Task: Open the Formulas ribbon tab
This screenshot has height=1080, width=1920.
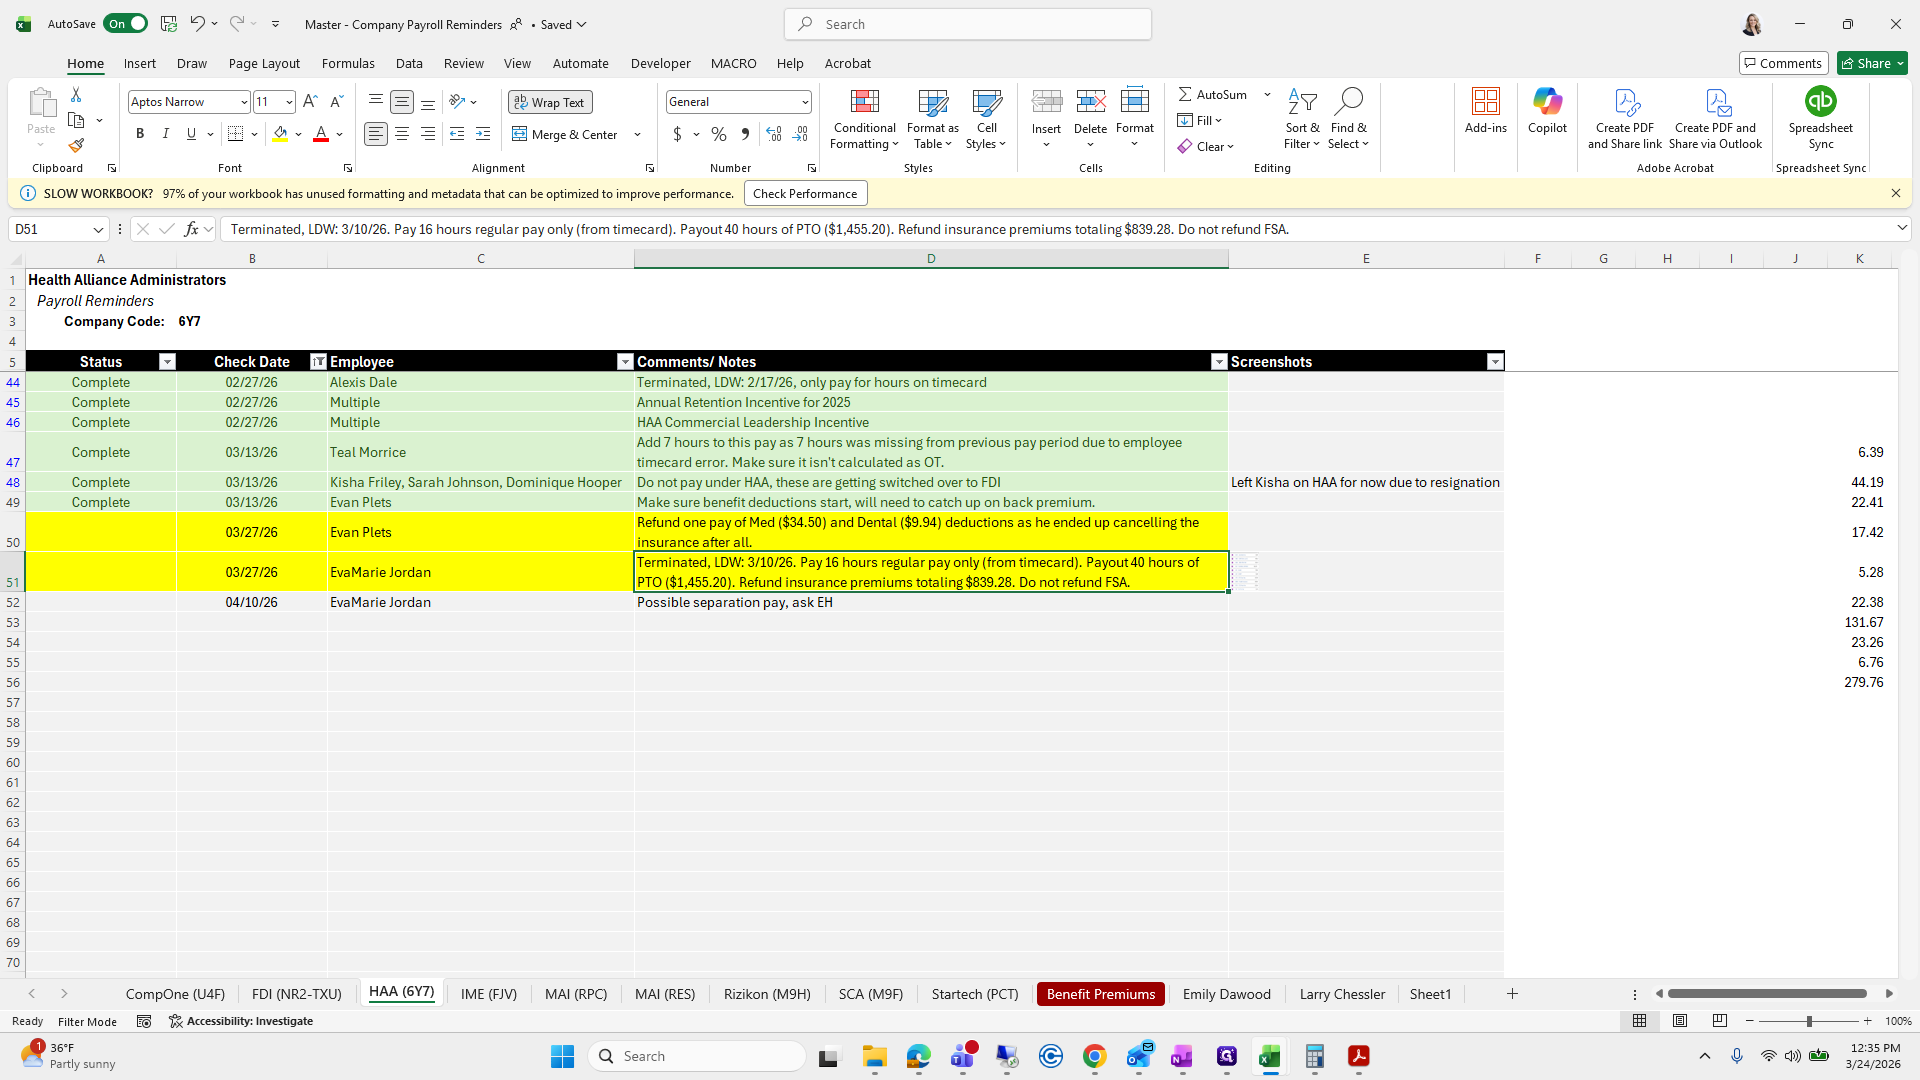Action: [x=348, y=63]
